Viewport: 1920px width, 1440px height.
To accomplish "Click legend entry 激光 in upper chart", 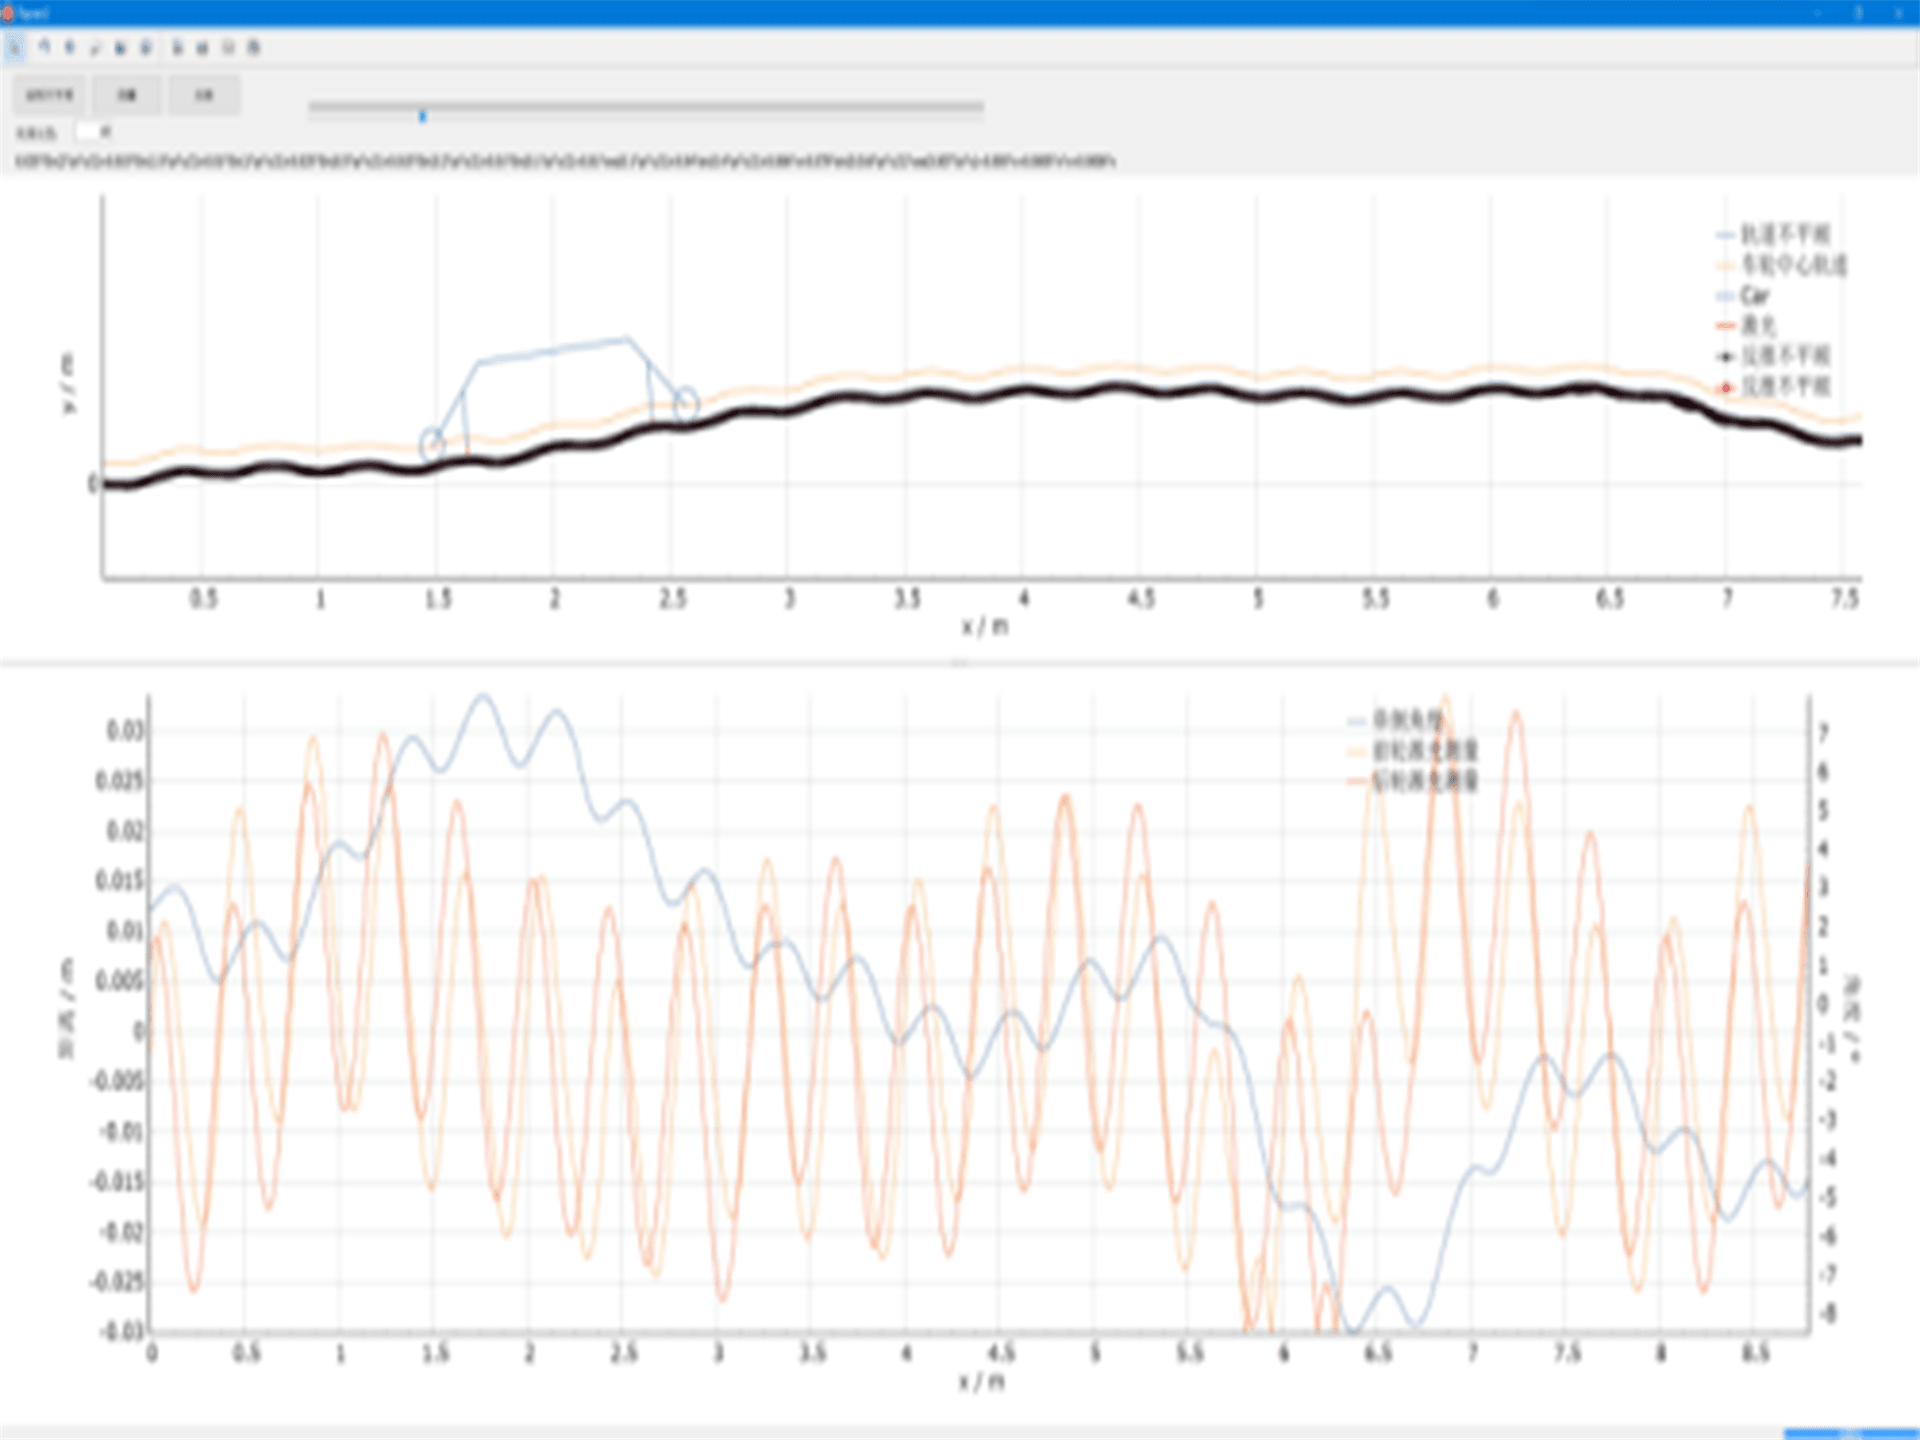I will 1747,325.
